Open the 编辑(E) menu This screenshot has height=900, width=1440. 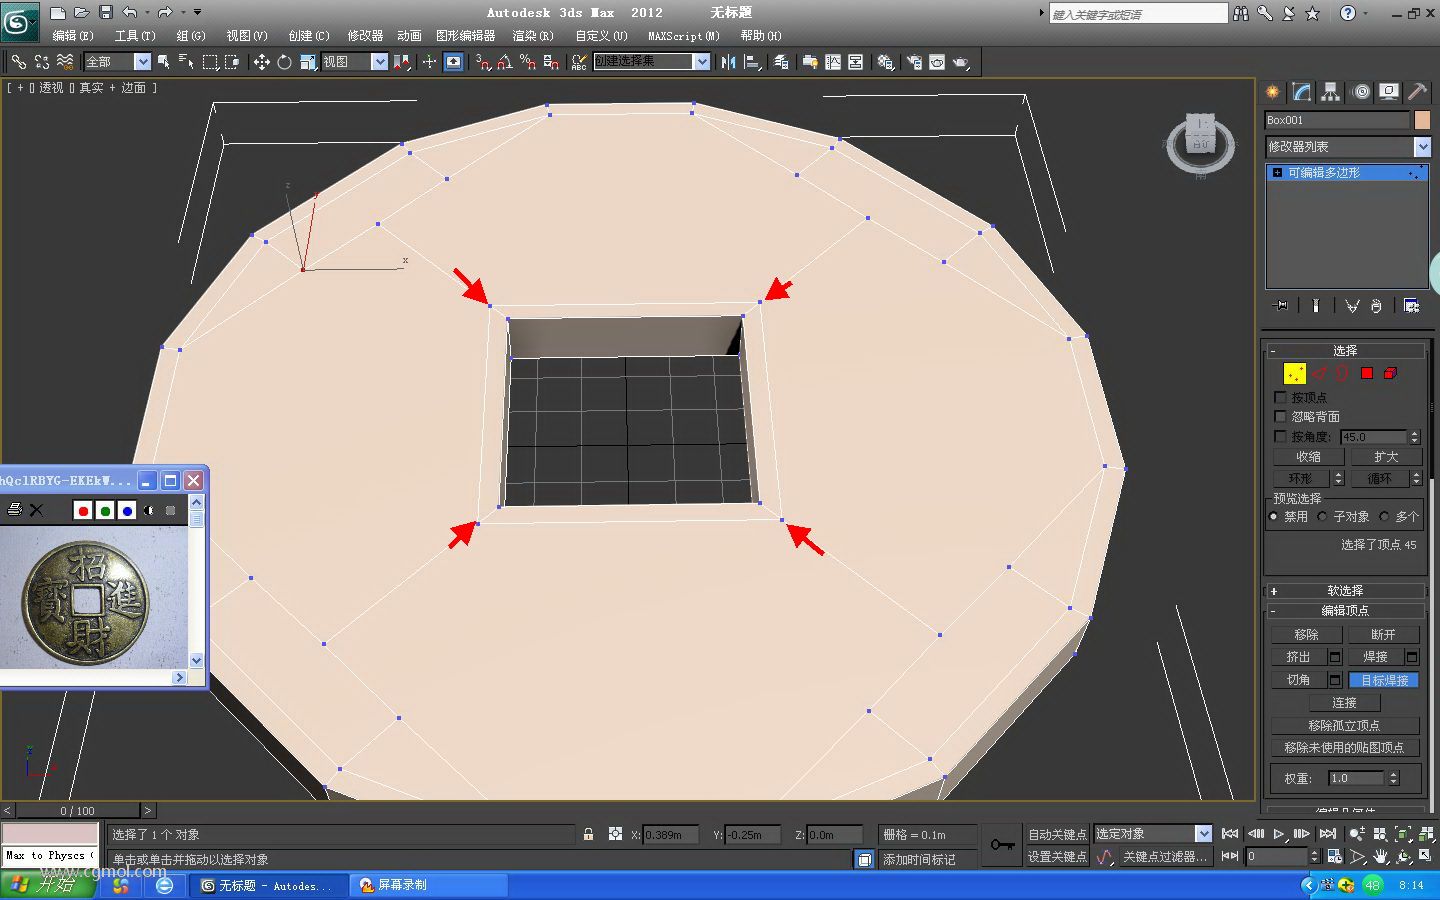click(73, 36)
